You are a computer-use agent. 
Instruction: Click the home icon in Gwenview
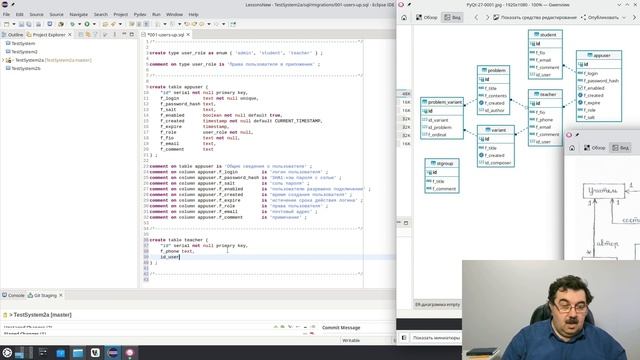(404, 18)
